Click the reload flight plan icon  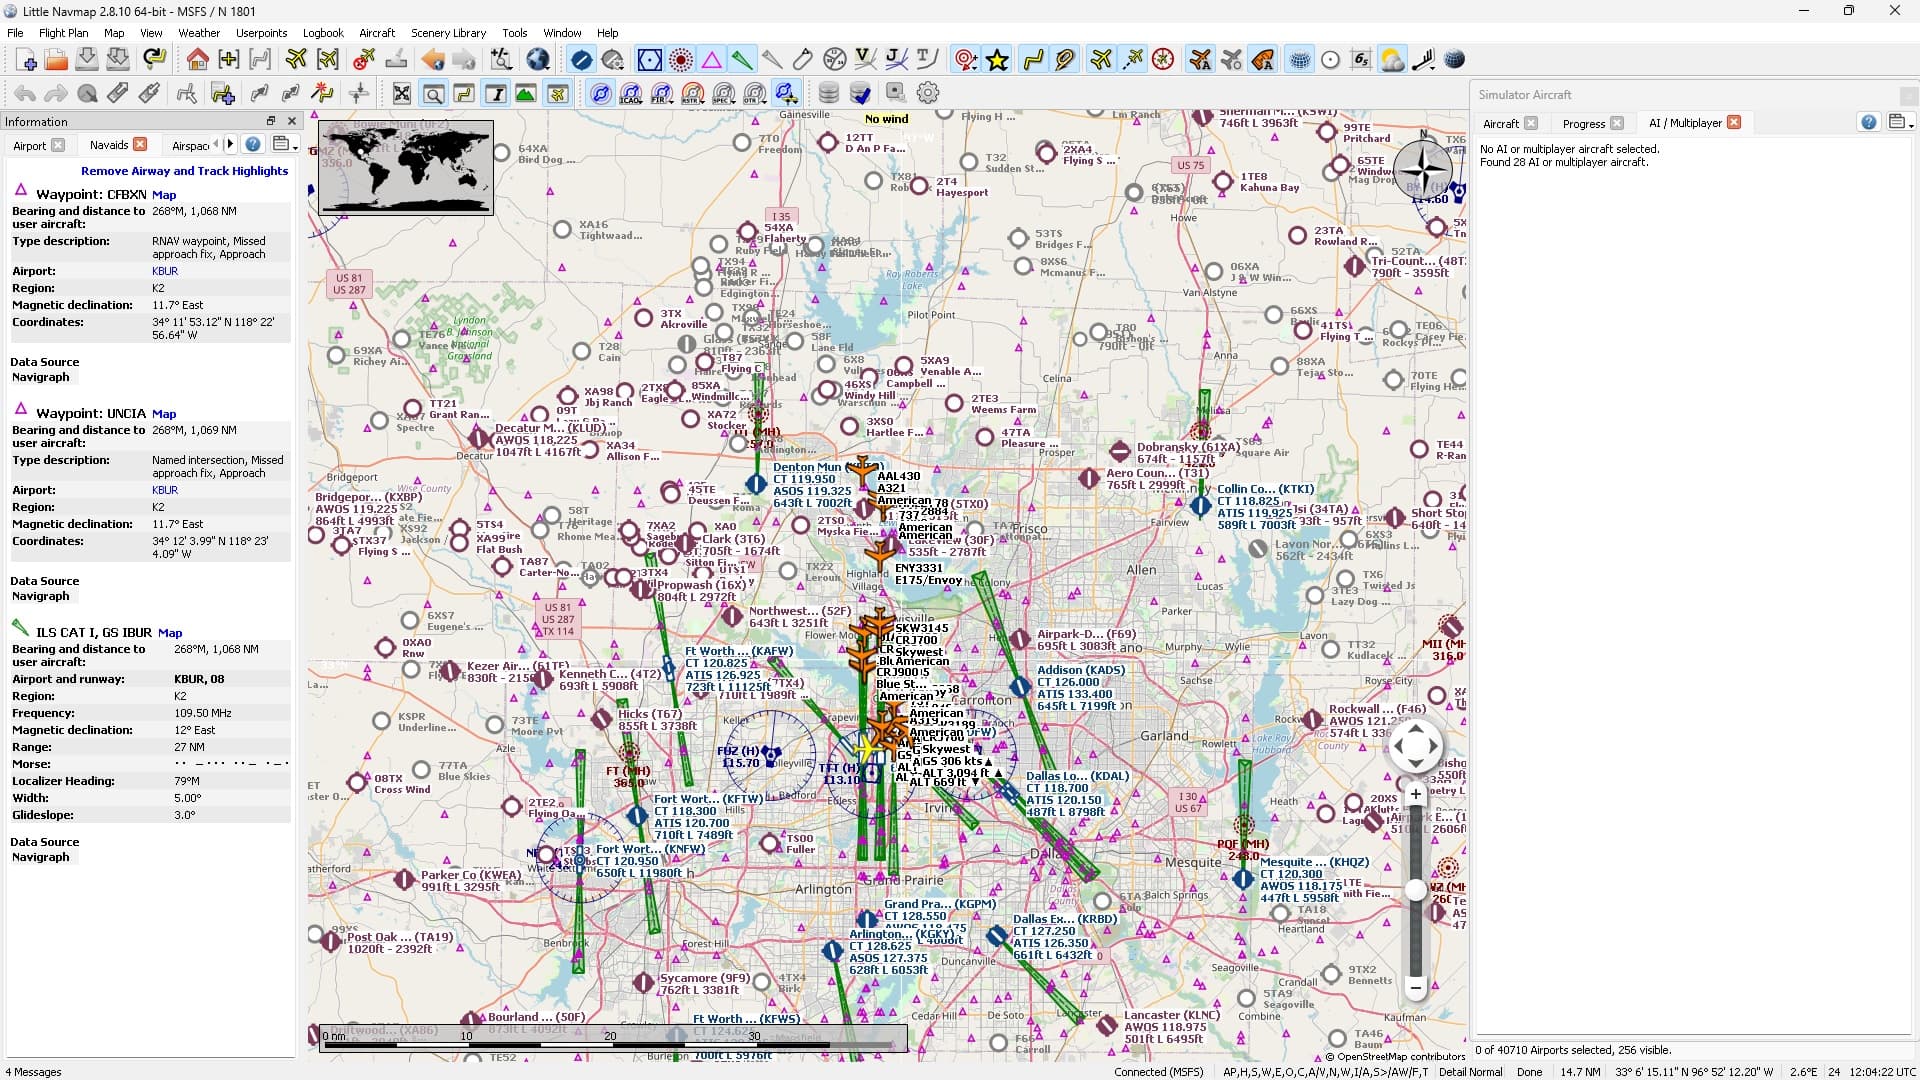pos(154,60)
